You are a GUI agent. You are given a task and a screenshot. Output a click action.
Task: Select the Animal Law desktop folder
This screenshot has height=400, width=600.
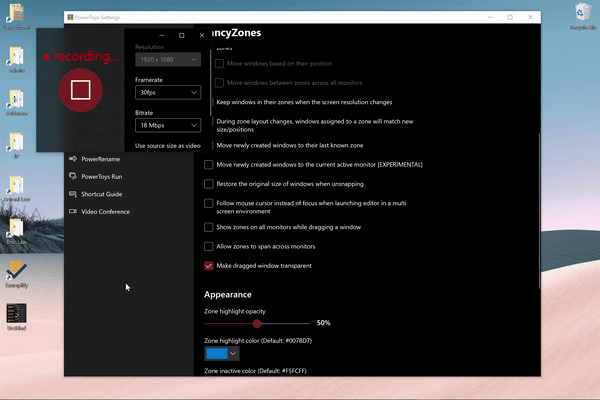[16, 188]
